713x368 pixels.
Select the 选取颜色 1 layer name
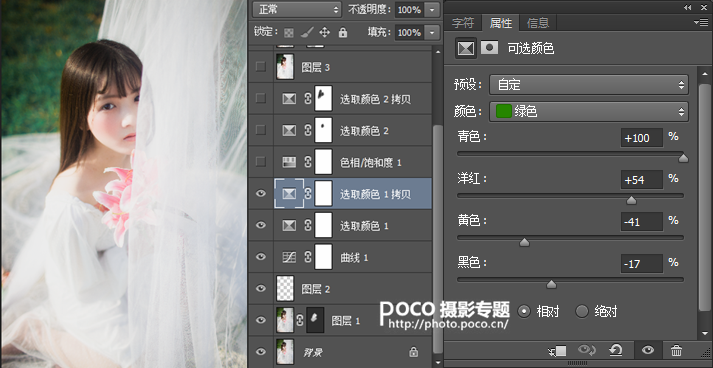point(364,226)
